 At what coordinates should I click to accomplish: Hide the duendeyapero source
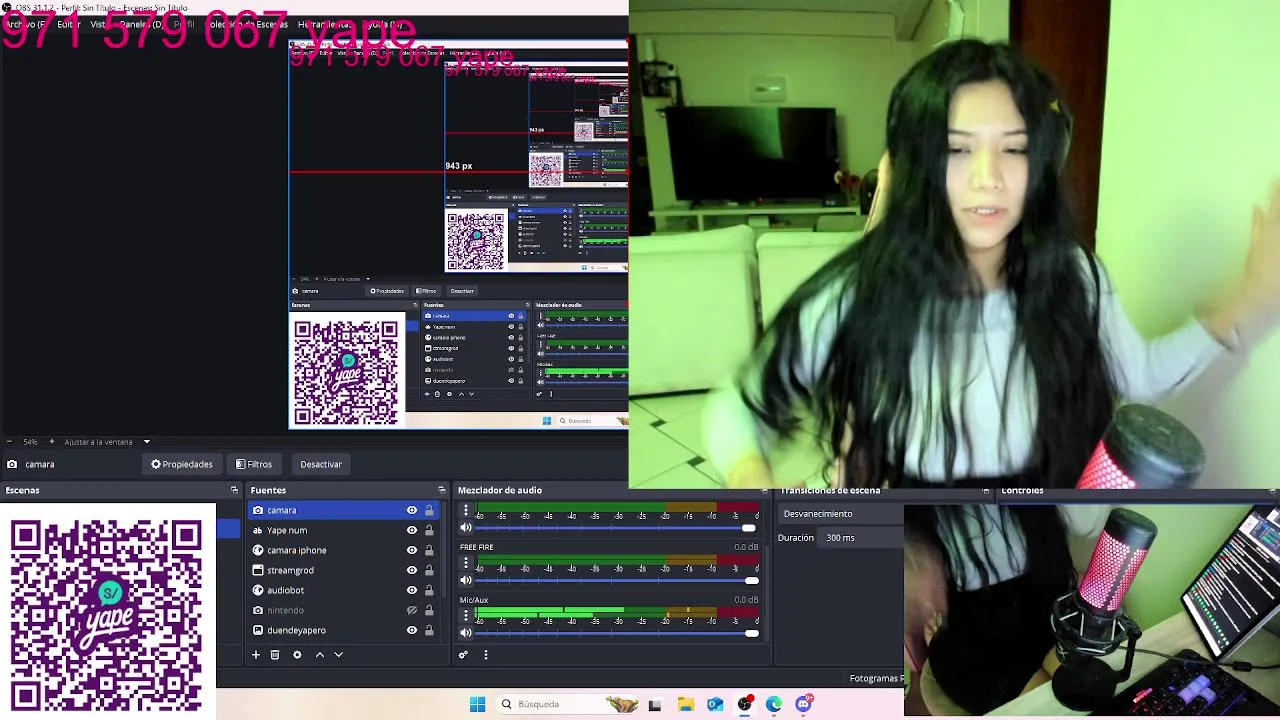tap(411, 630)
